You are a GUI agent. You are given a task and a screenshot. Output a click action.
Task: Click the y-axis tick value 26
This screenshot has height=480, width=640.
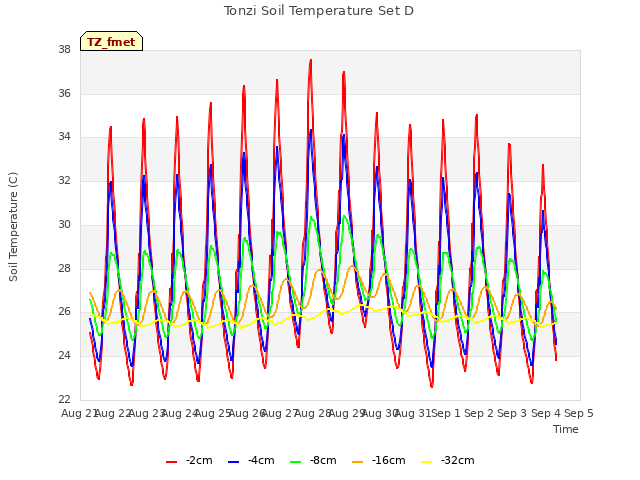click(64, 311)
